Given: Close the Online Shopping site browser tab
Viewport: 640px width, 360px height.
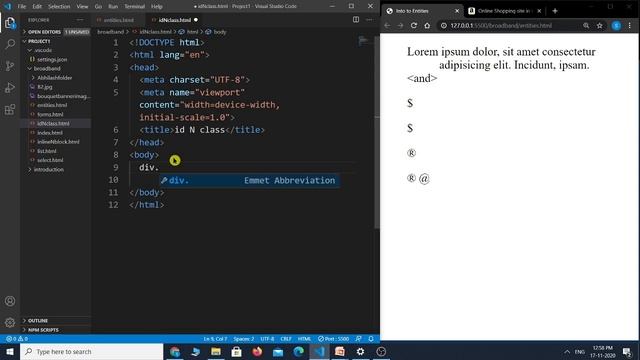Looking at the screenshot, I should click(x=539, y=11).
